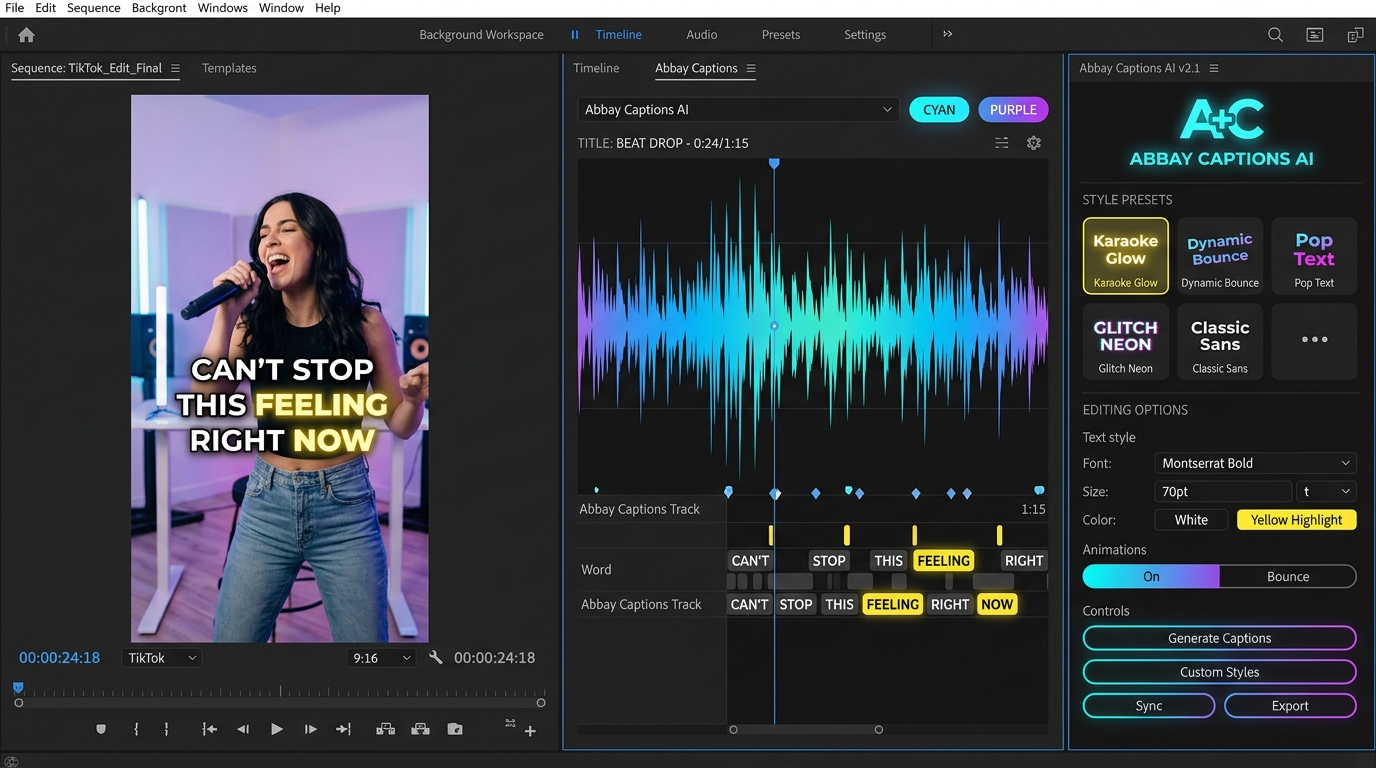Click the Extract icon in the transport bar
The width and height of the screenshot is (1376, 768).
(x=420, y=730)
